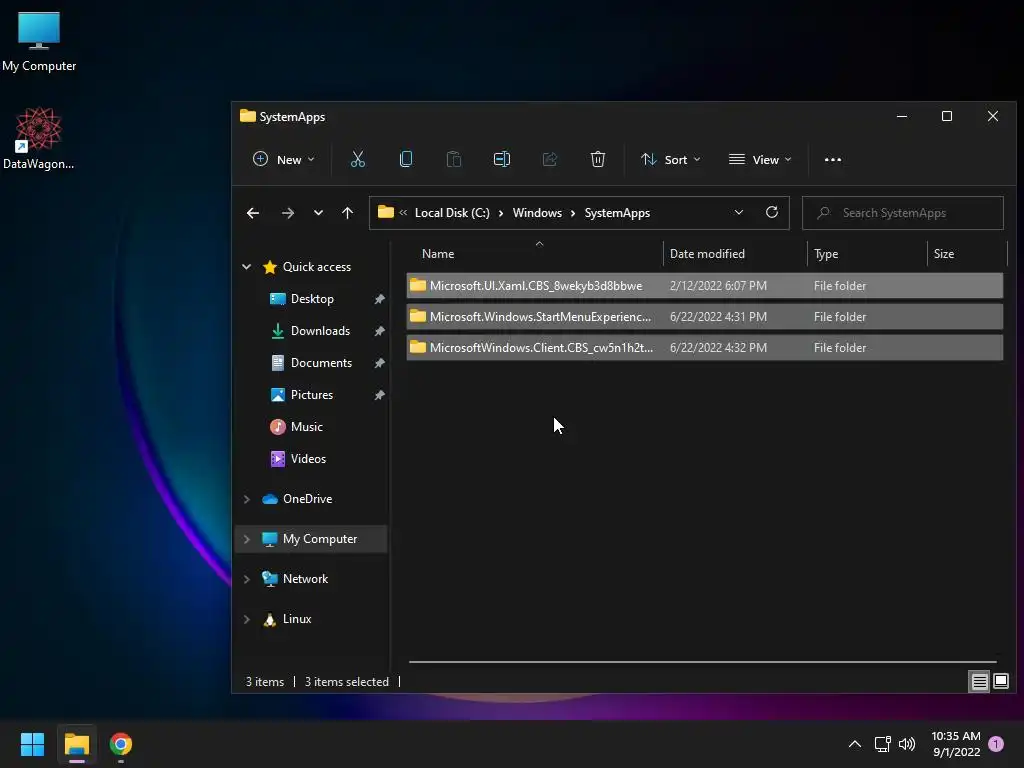This screenshot has width=1024, height=768.
Task: Select MicrosoftWindows.Client.CBS_cw5n1h2t... folder
Action: [x=705, y=347]
